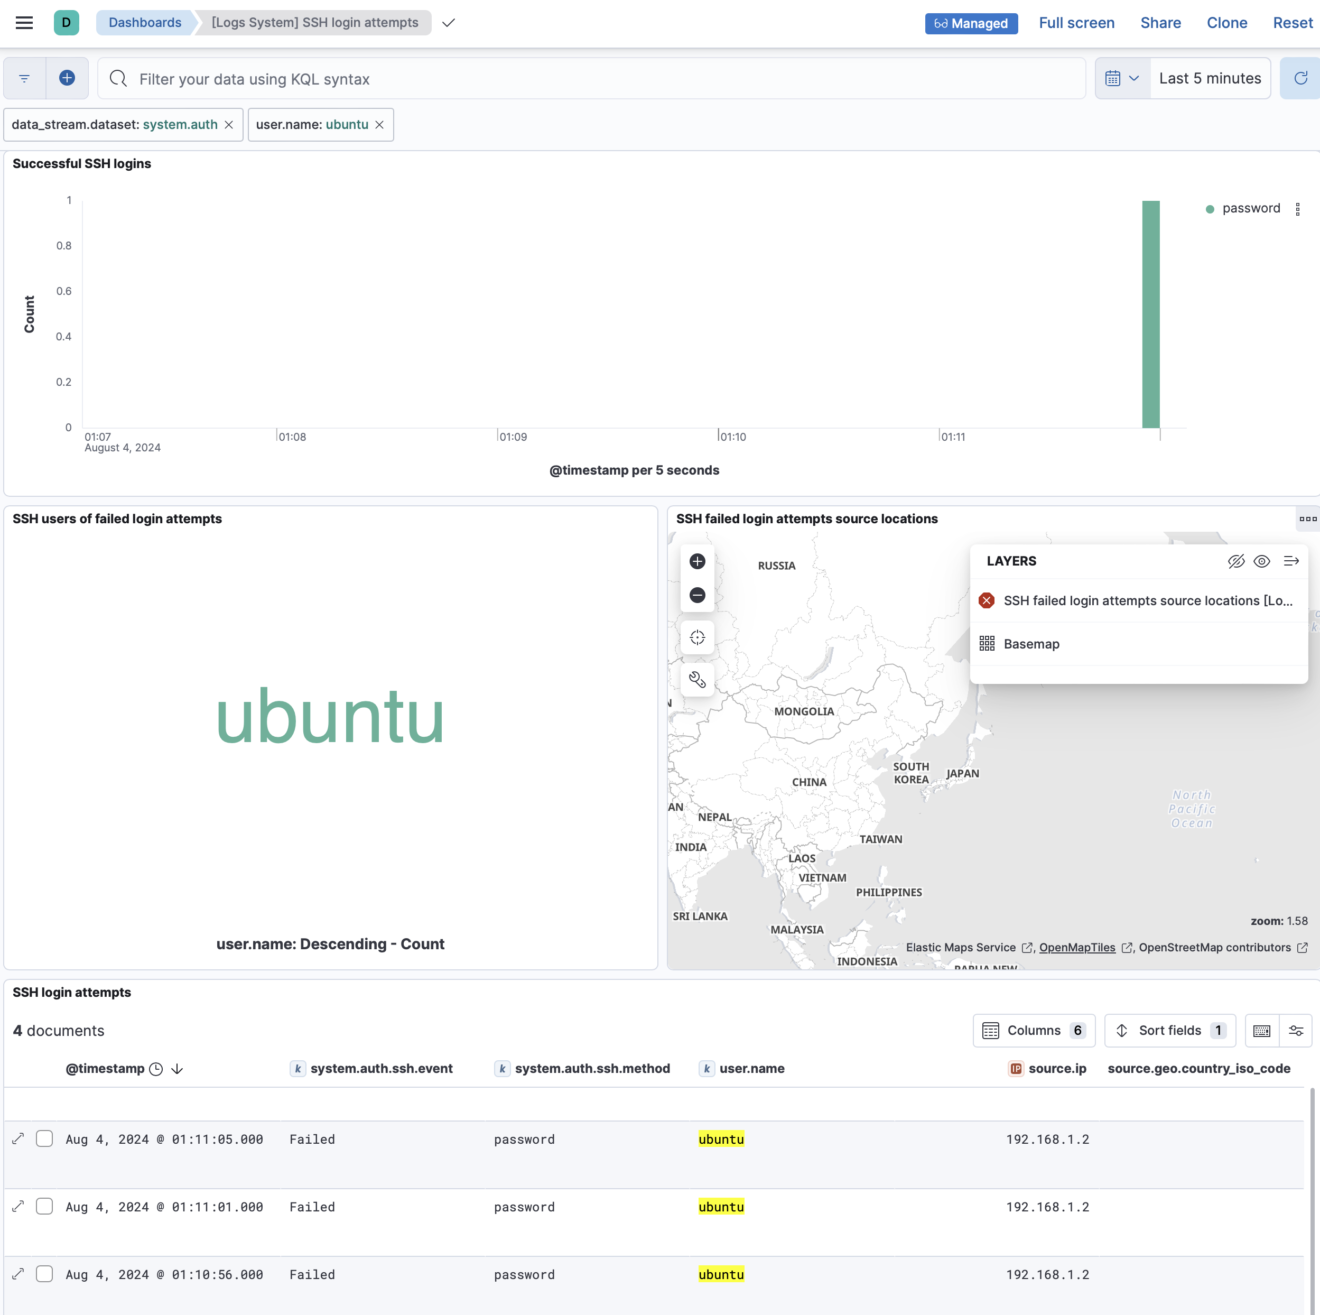Open the fit-to-data crosshair tool on map
1320x1315 pixels.
click(697, 637)
